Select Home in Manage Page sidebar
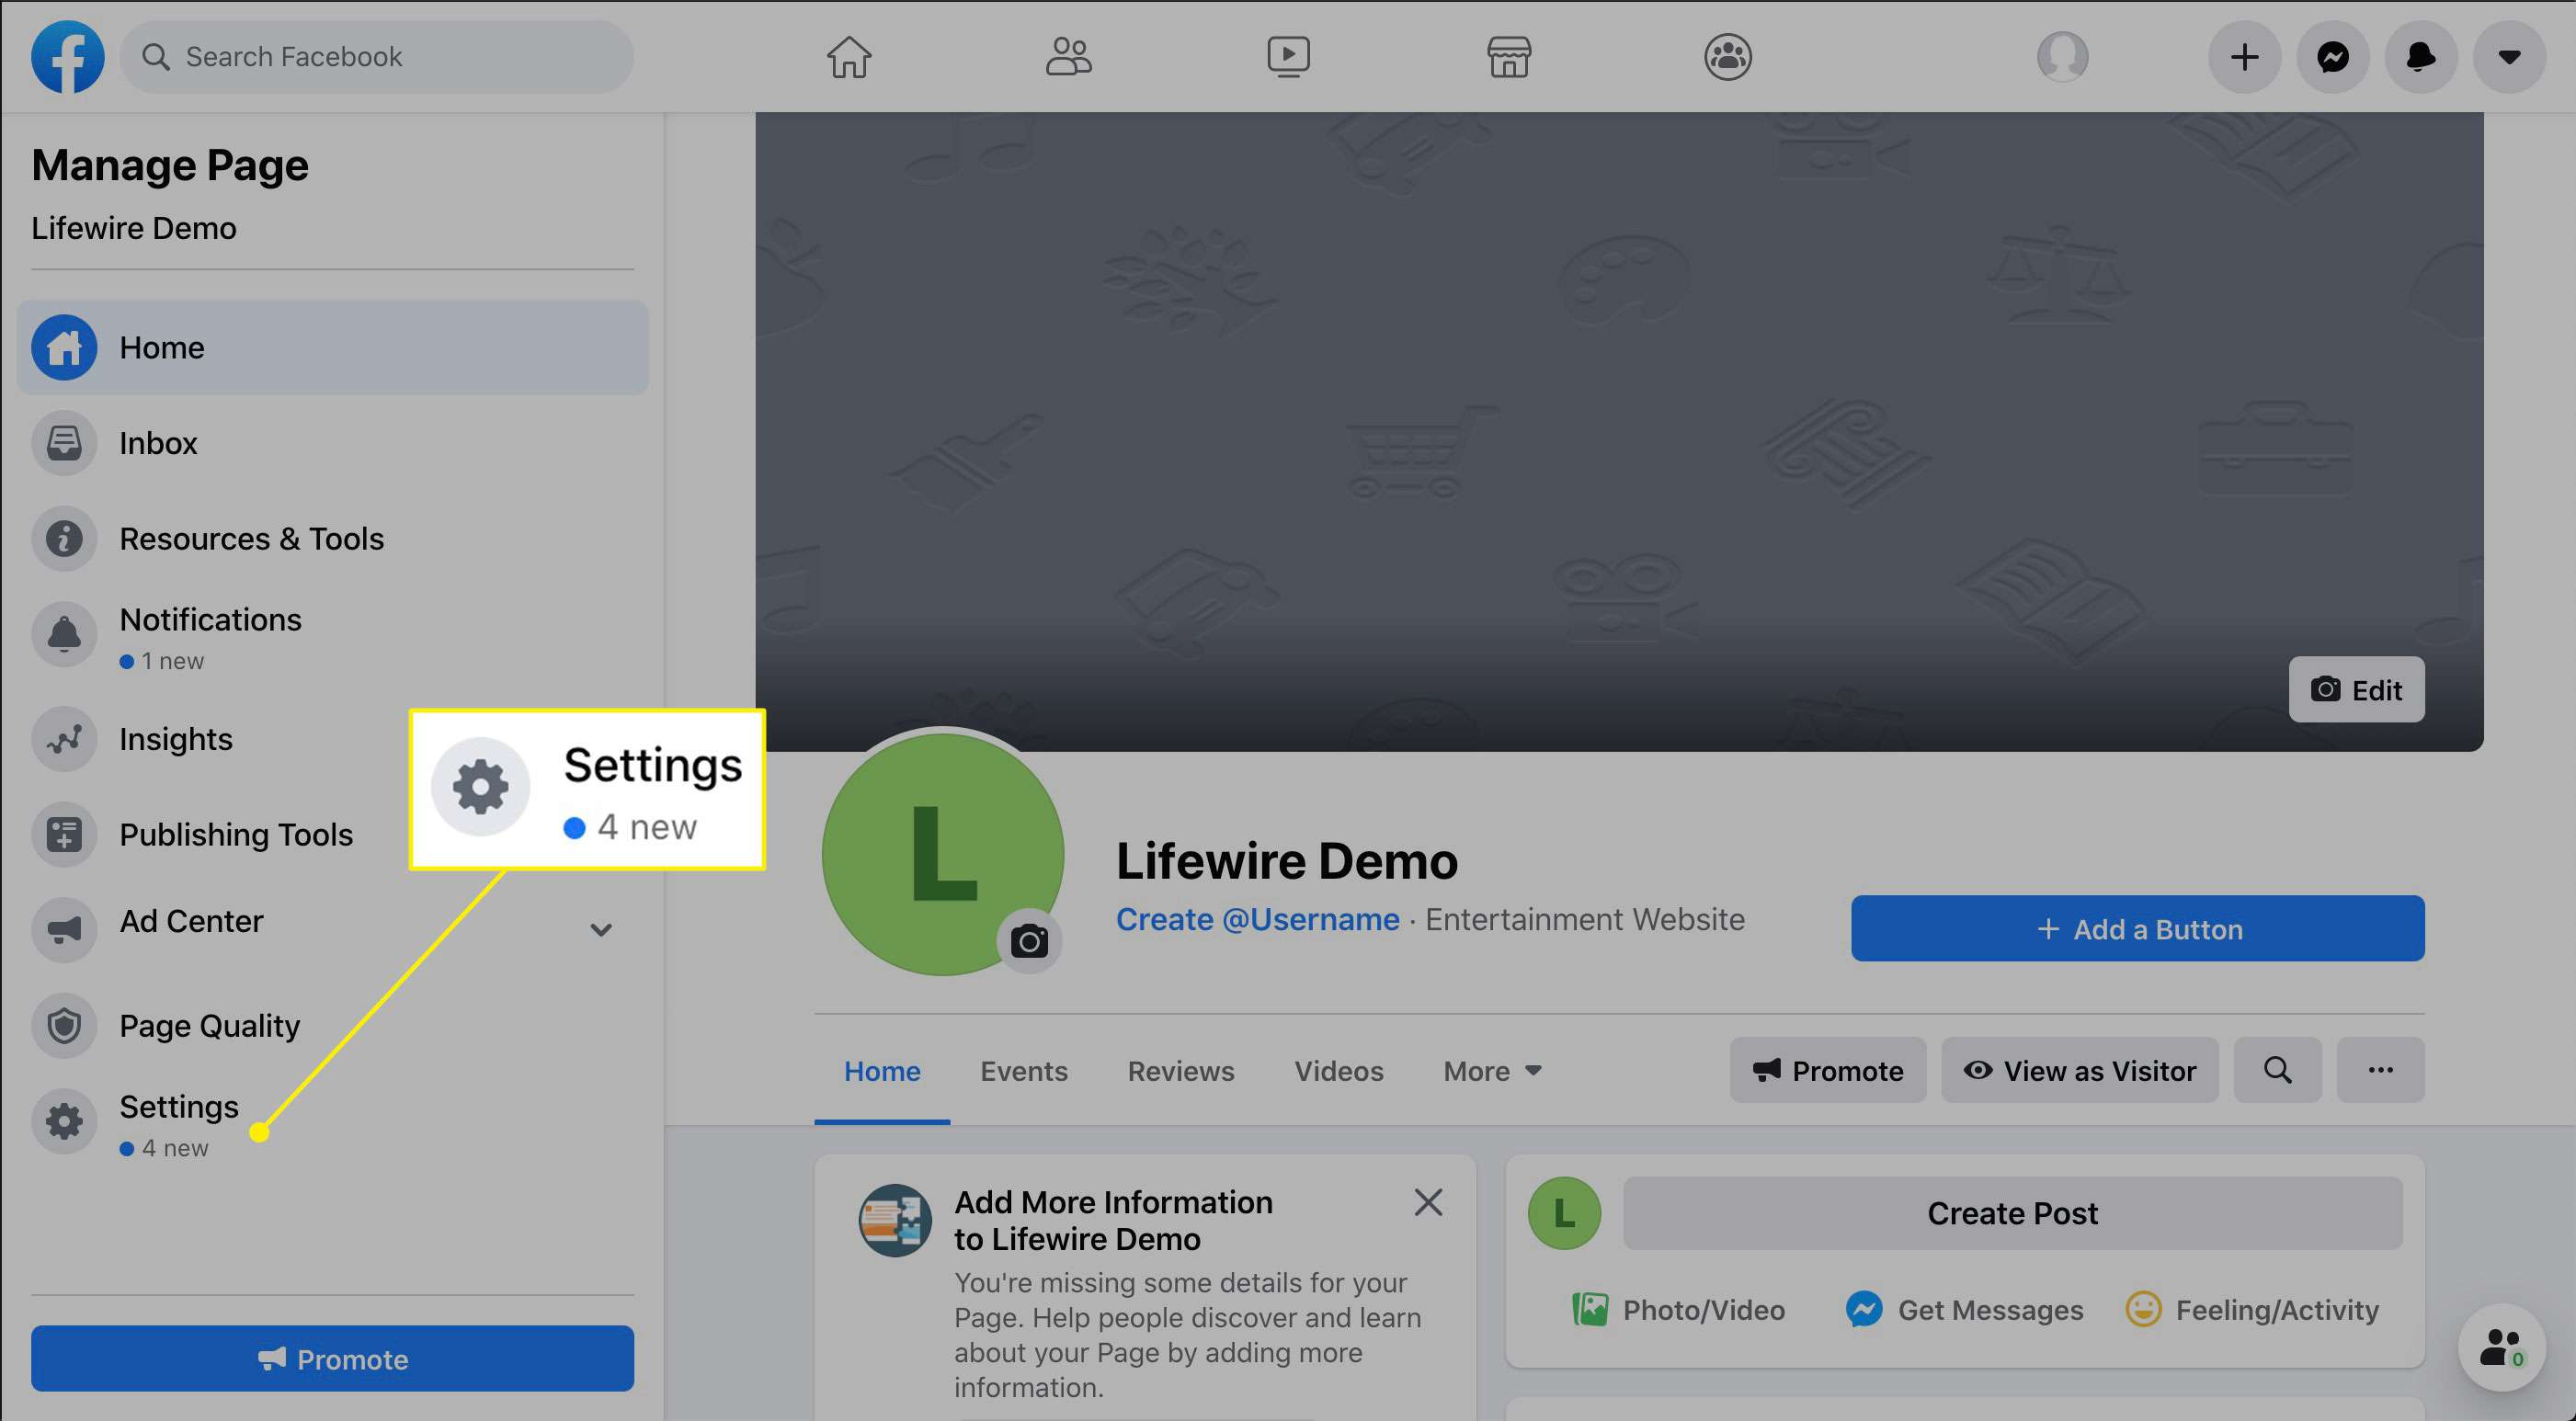The image size is (2576, 1421). [333, 347]
